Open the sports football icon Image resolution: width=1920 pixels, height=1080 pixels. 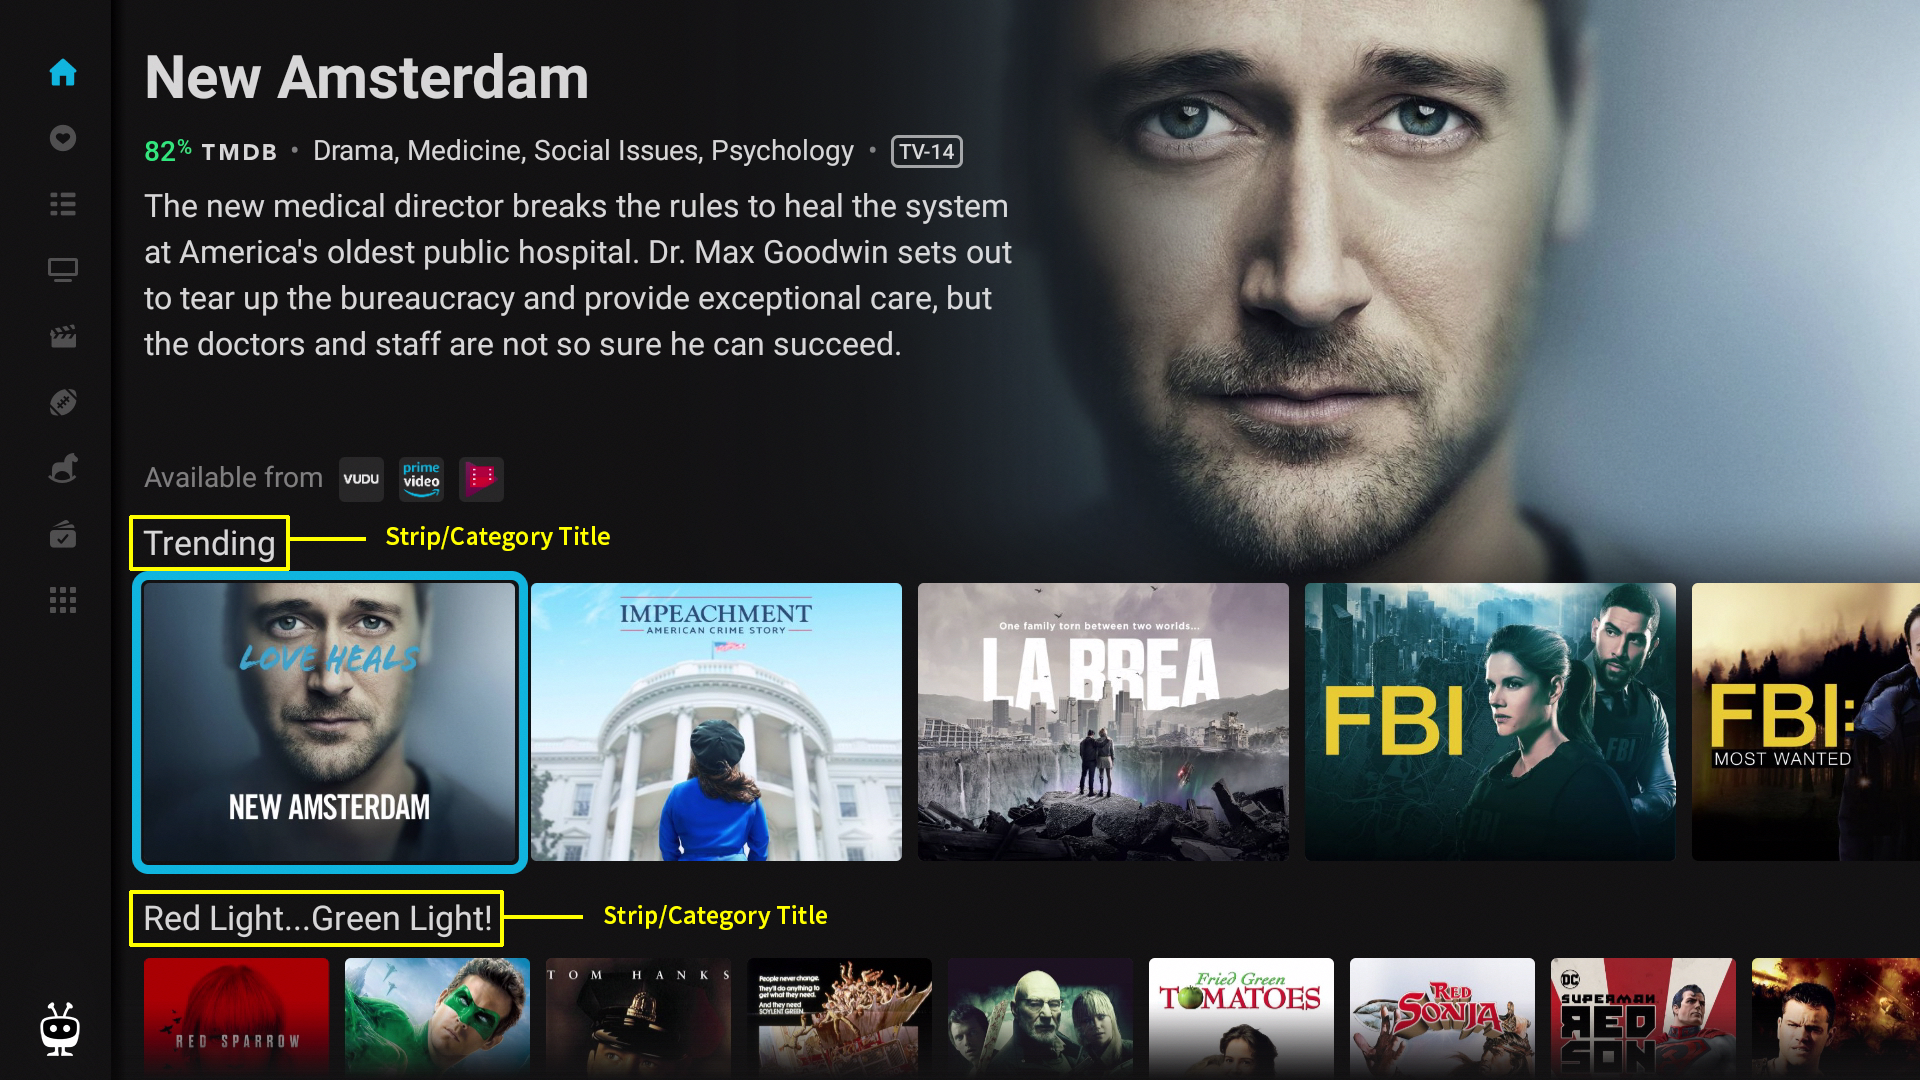click(63, 402)
